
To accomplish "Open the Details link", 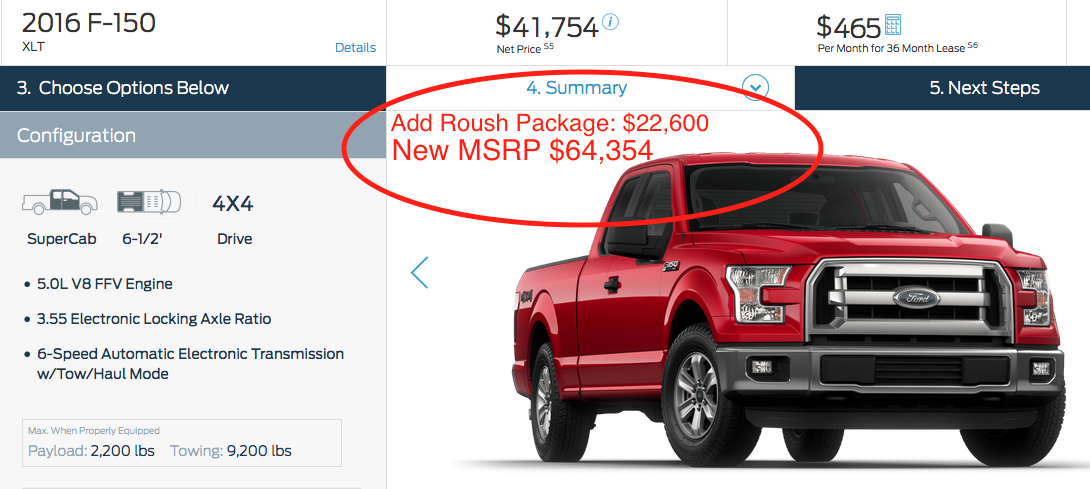I will click(355, 47).
